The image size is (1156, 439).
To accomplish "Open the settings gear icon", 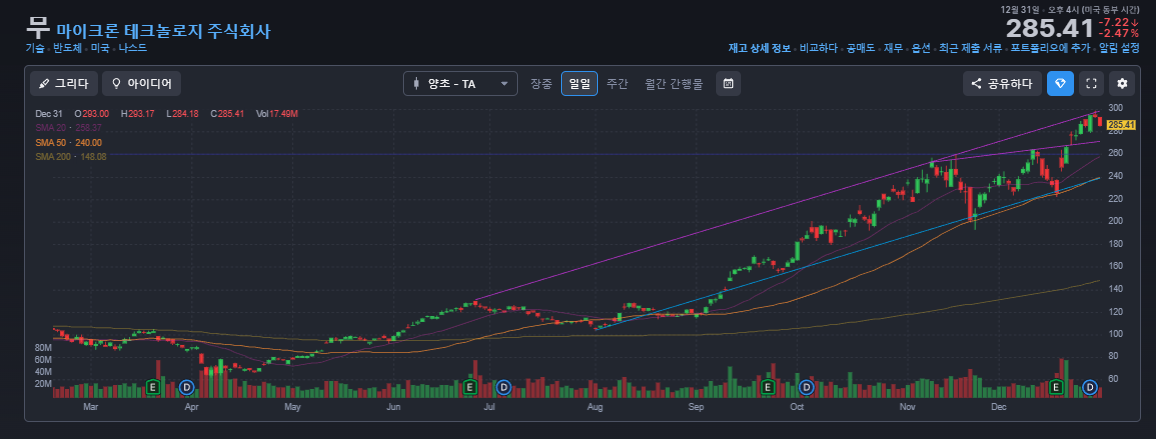I will (1122, 83).
